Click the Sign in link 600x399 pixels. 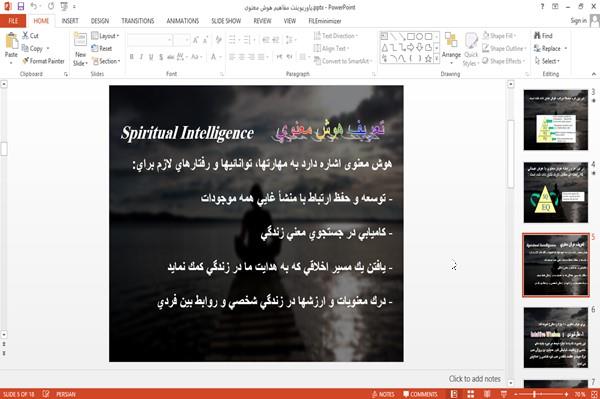click(578, 21)
